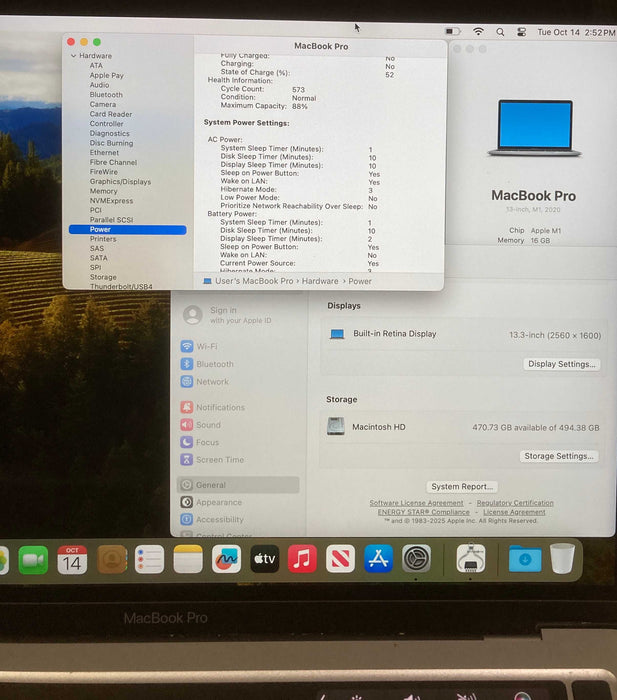Click battery status icon in menu bar

point(453,31)
